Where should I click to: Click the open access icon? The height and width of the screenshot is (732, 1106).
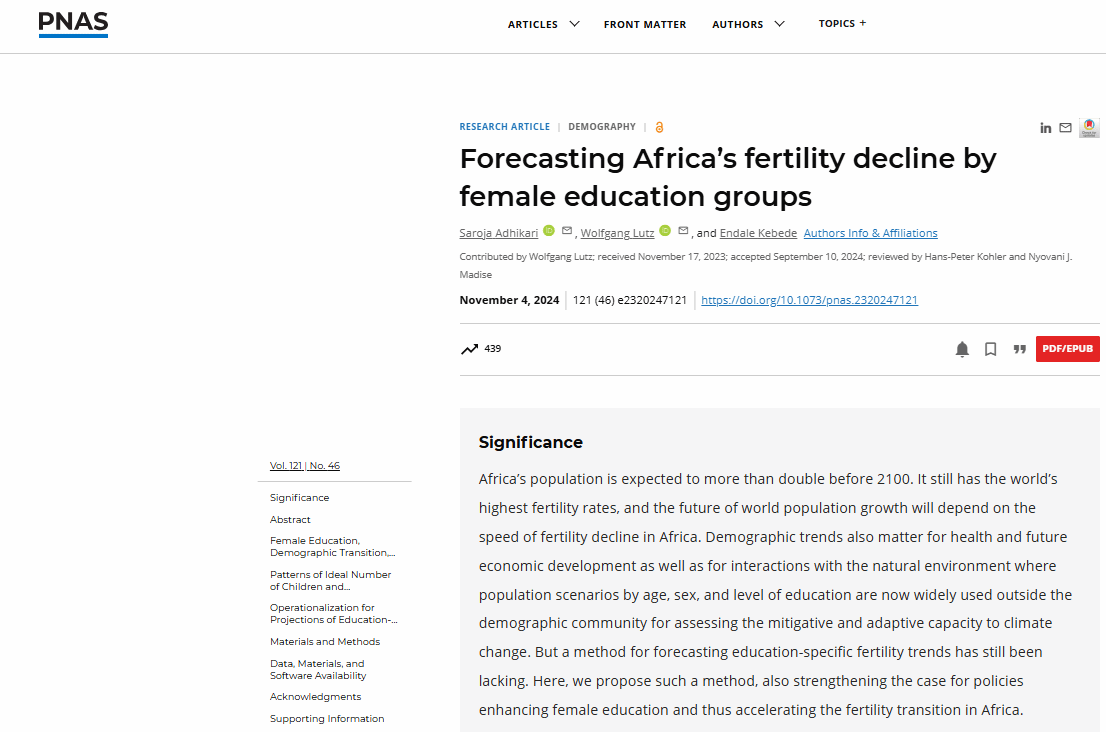tap(659, 127)
